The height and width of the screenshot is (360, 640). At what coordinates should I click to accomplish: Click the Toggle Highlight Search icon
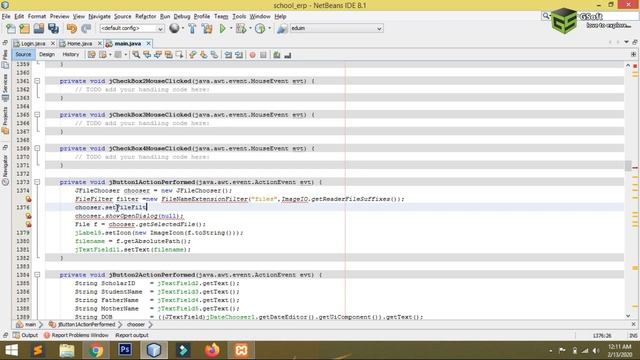[x=168, y=55]
